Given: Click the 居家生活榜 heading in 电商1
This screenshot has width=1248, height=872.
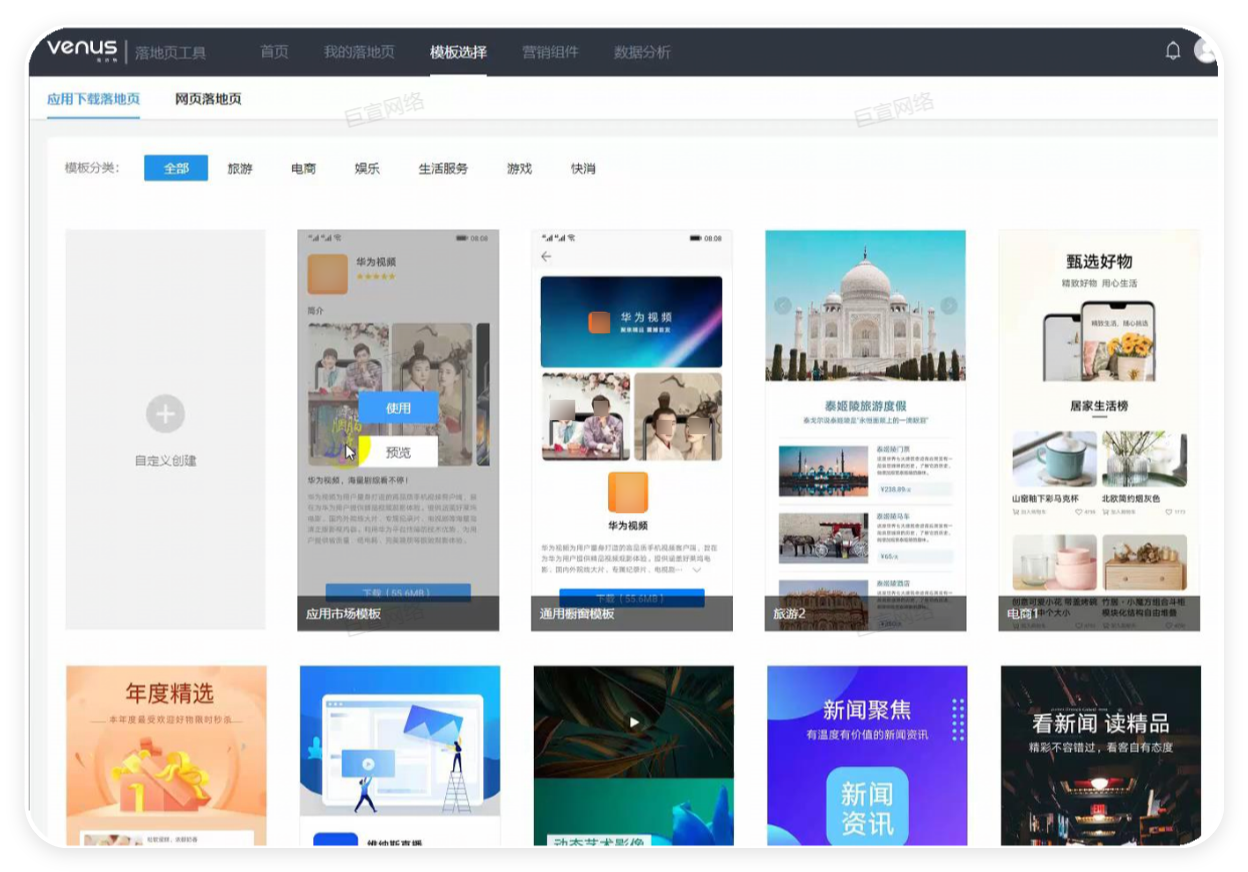Looking at the screenshot, I should 1099,406.
